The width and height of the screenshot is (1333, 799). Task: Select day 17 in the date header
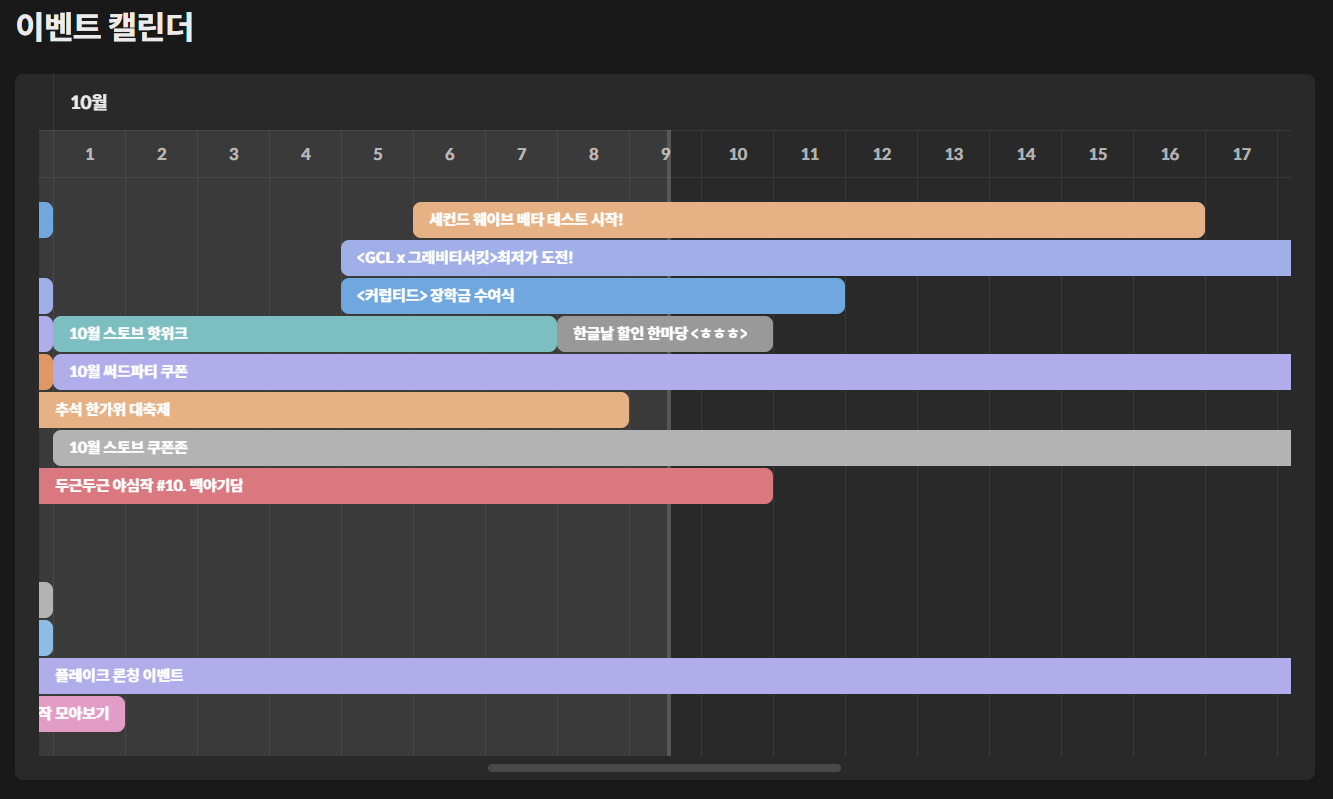click(1242, 154)
